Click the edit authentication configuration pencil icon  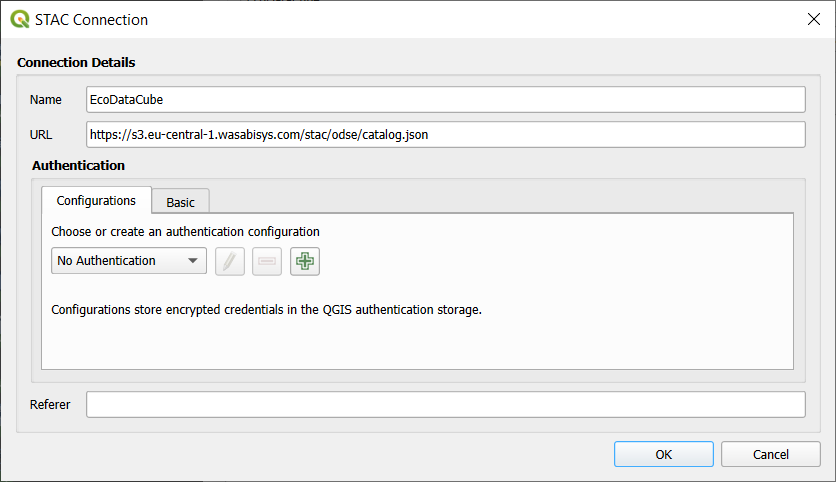tap(230, 262)
